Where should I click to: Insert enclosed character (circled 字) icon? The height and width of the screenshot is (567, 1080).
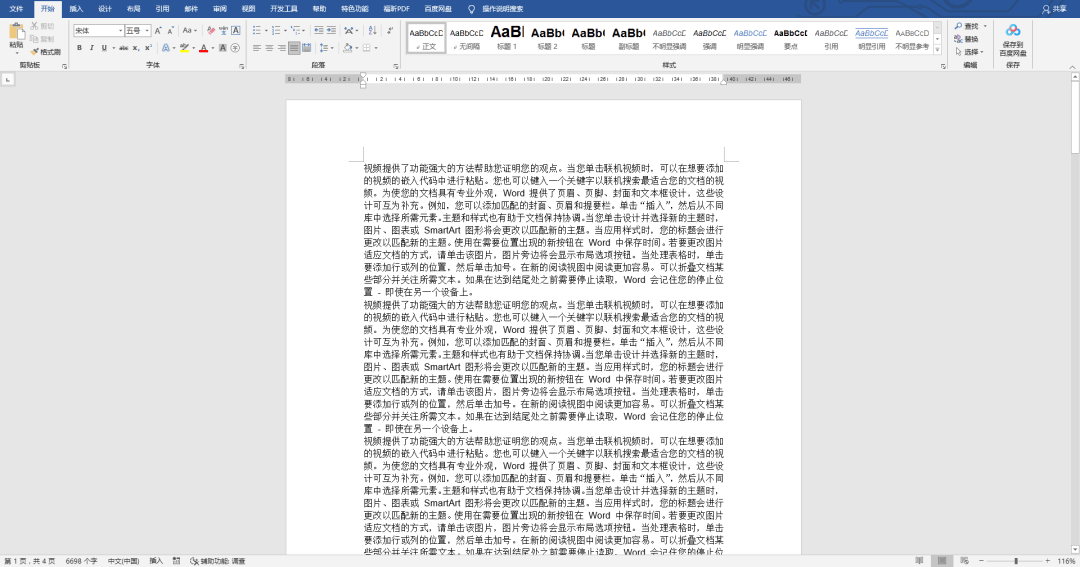click(236, 48)
